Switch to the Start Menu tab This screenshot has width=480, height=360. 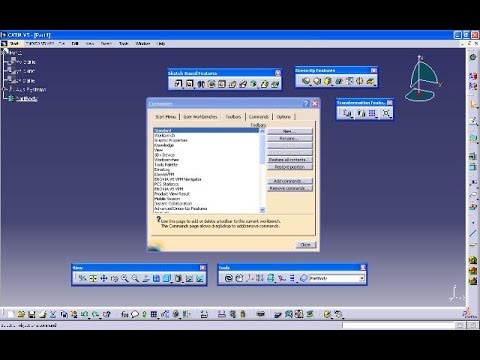[166, 117]
